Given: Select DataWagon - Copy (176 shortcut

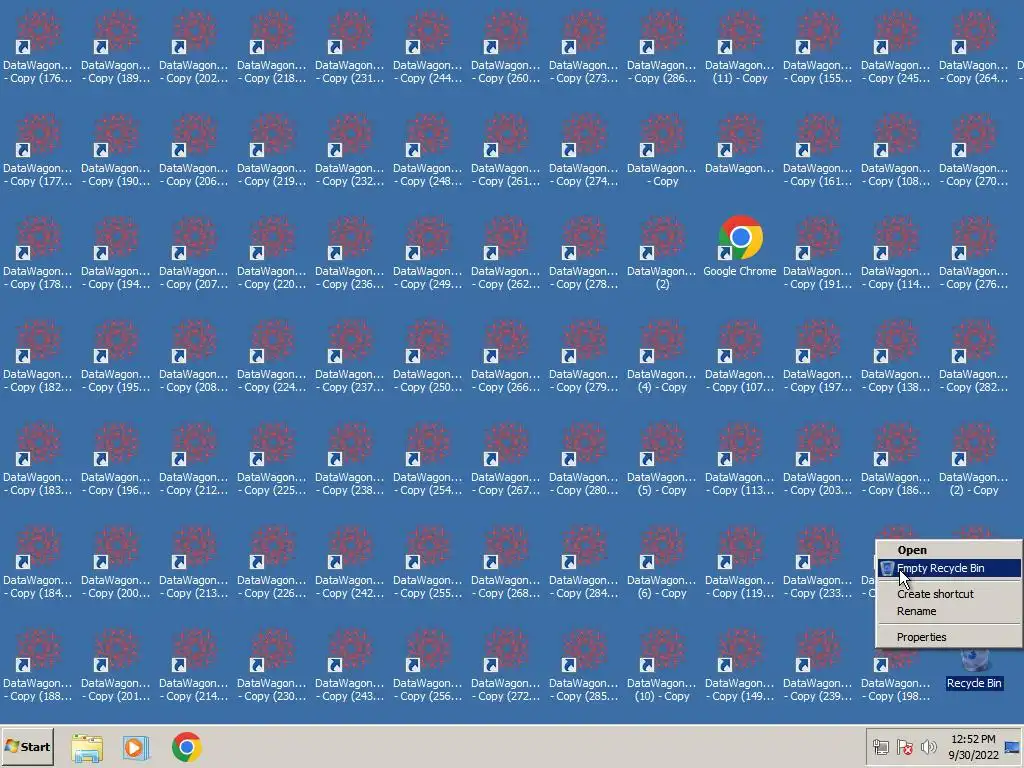Looking at the screenshot, I should pos(38,47).
